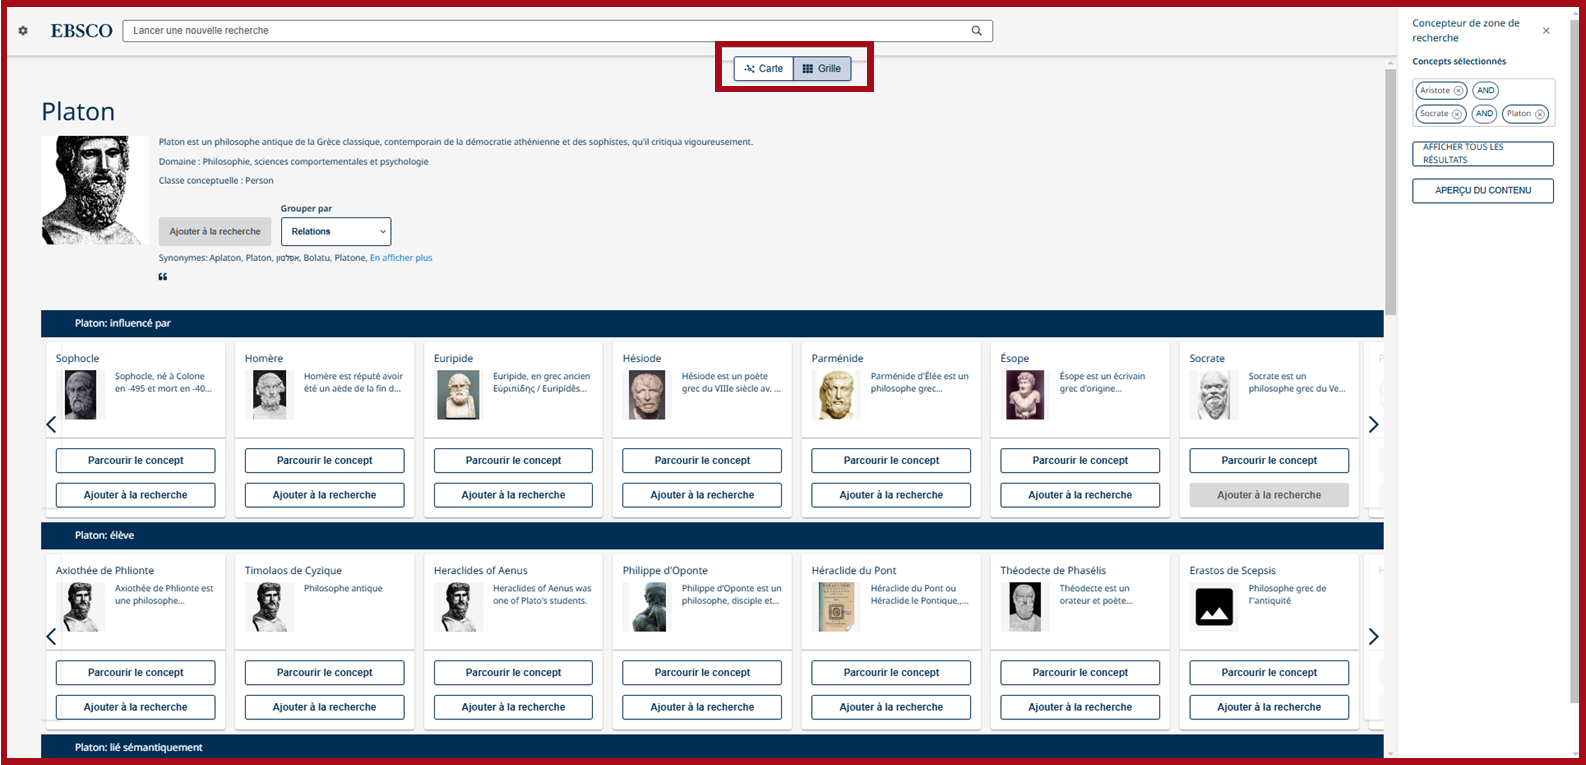Click APERÇU DU CONTENU button
Screen dimensions: 1586x765
click(1482, 191)
